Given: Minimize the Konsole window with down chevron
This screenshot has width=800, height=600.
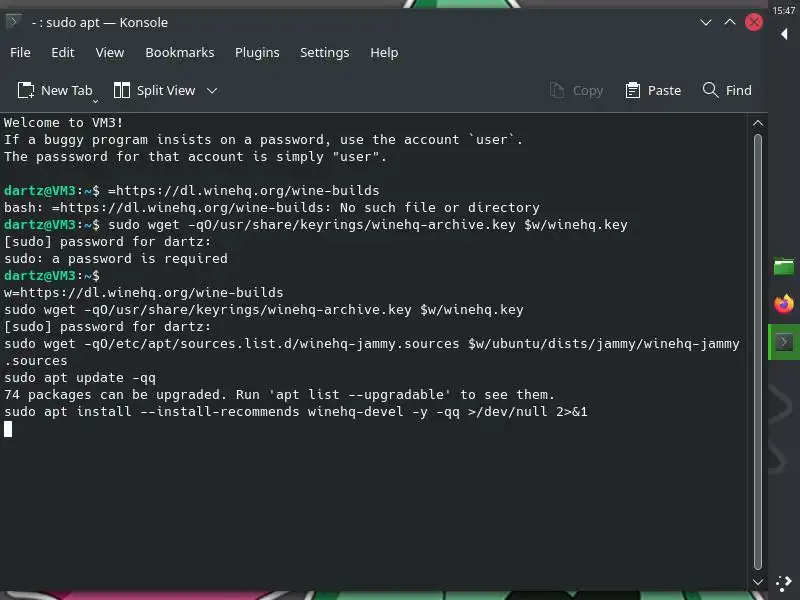Looking at the screenshot, I should coord(706,22).
